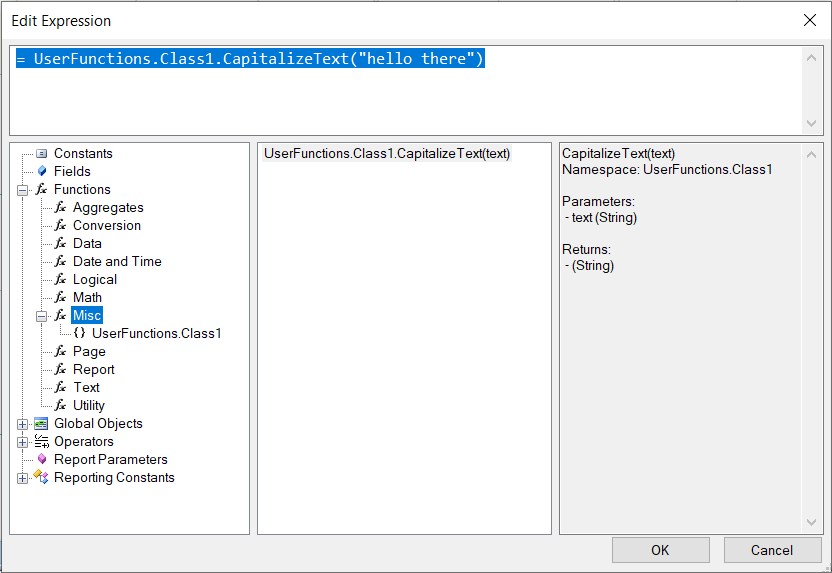Open the Logical function category

pyautogui.click(x=94, y=280)
